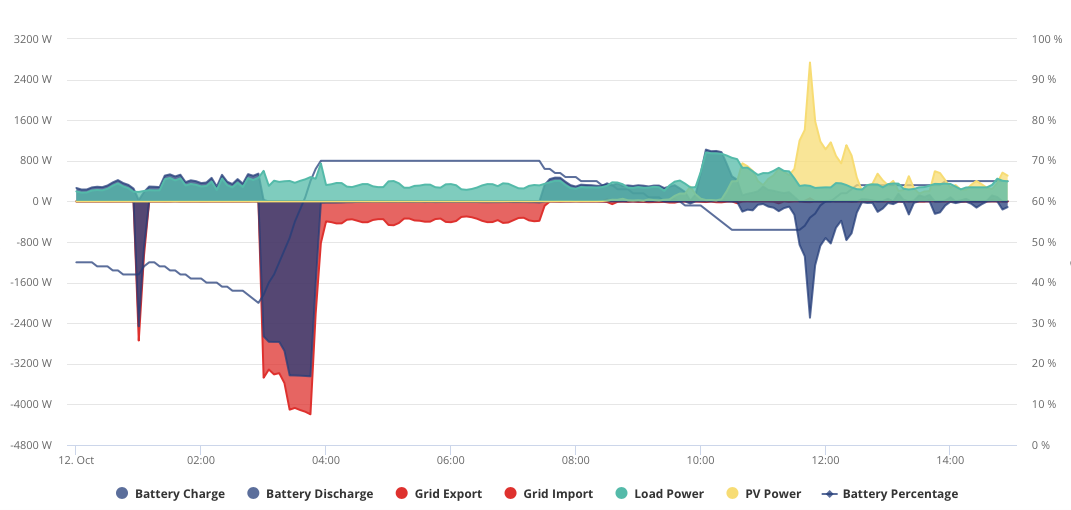The height and width of the screenshot is (510, 1071).
Task: Click the yellow PV Power legend circle
Action: 732,494
